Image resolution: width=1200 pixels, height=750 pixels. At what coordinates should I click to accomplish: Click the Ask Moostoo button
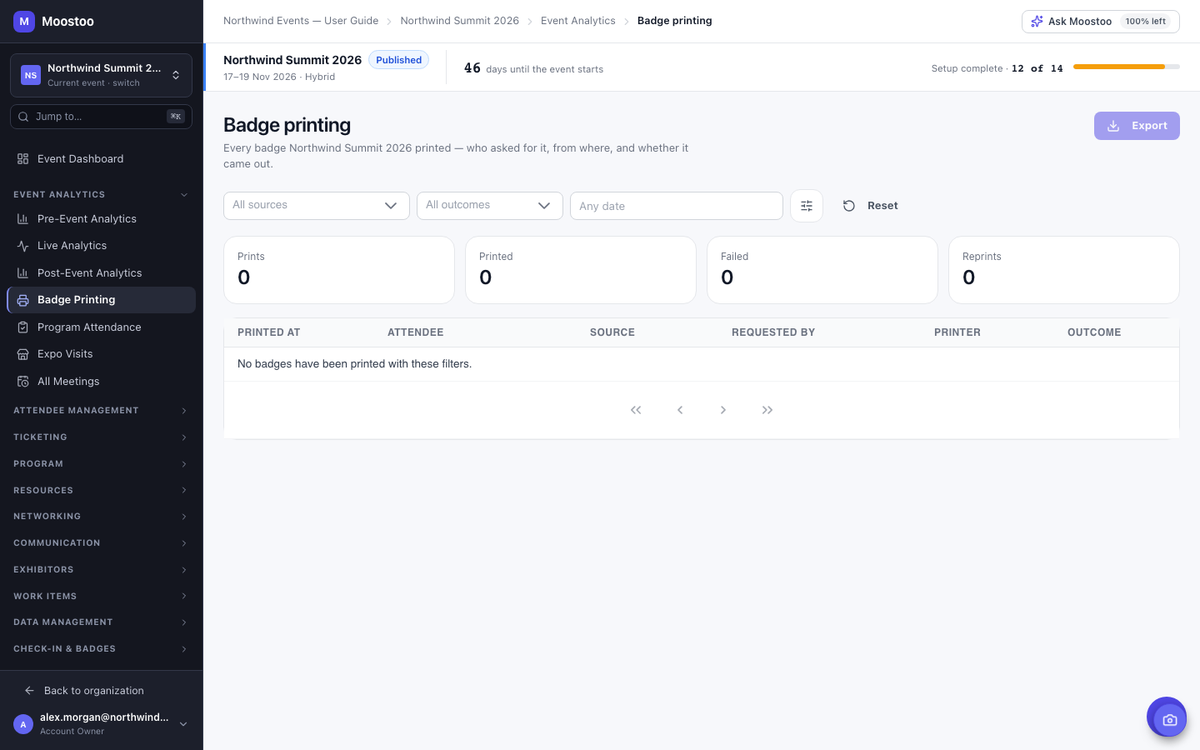[x=1100, y=21]
